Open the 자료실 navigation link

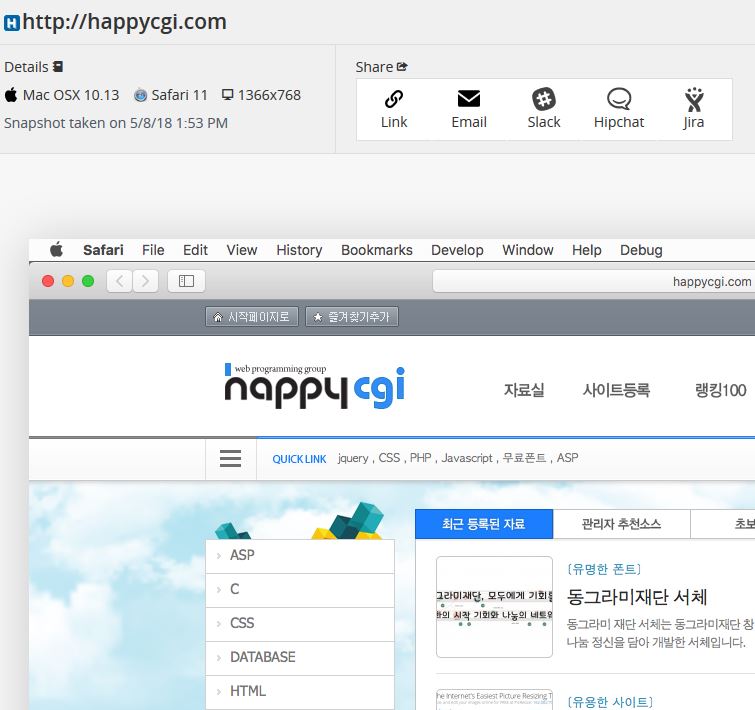(524, 390)
